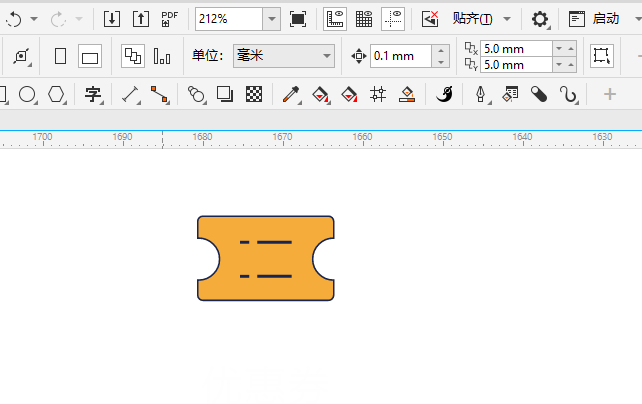Open the 单位 units dropdown showing 毫米
Viewport: 642px width, 404px height.
click(284, 56)
